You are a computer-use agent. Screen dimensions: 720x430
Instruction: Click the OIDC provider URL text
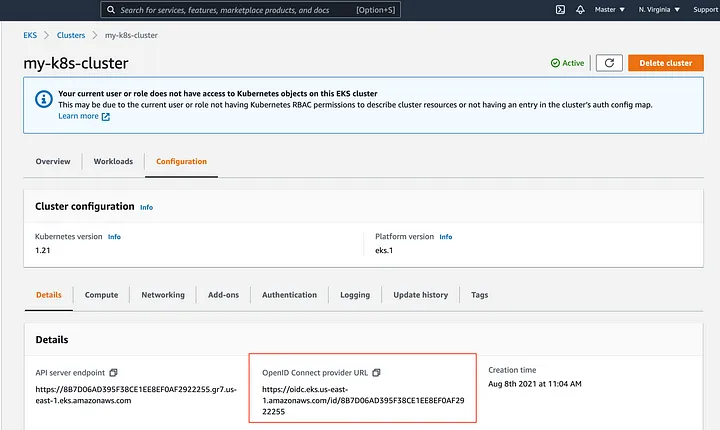[363, 401]
